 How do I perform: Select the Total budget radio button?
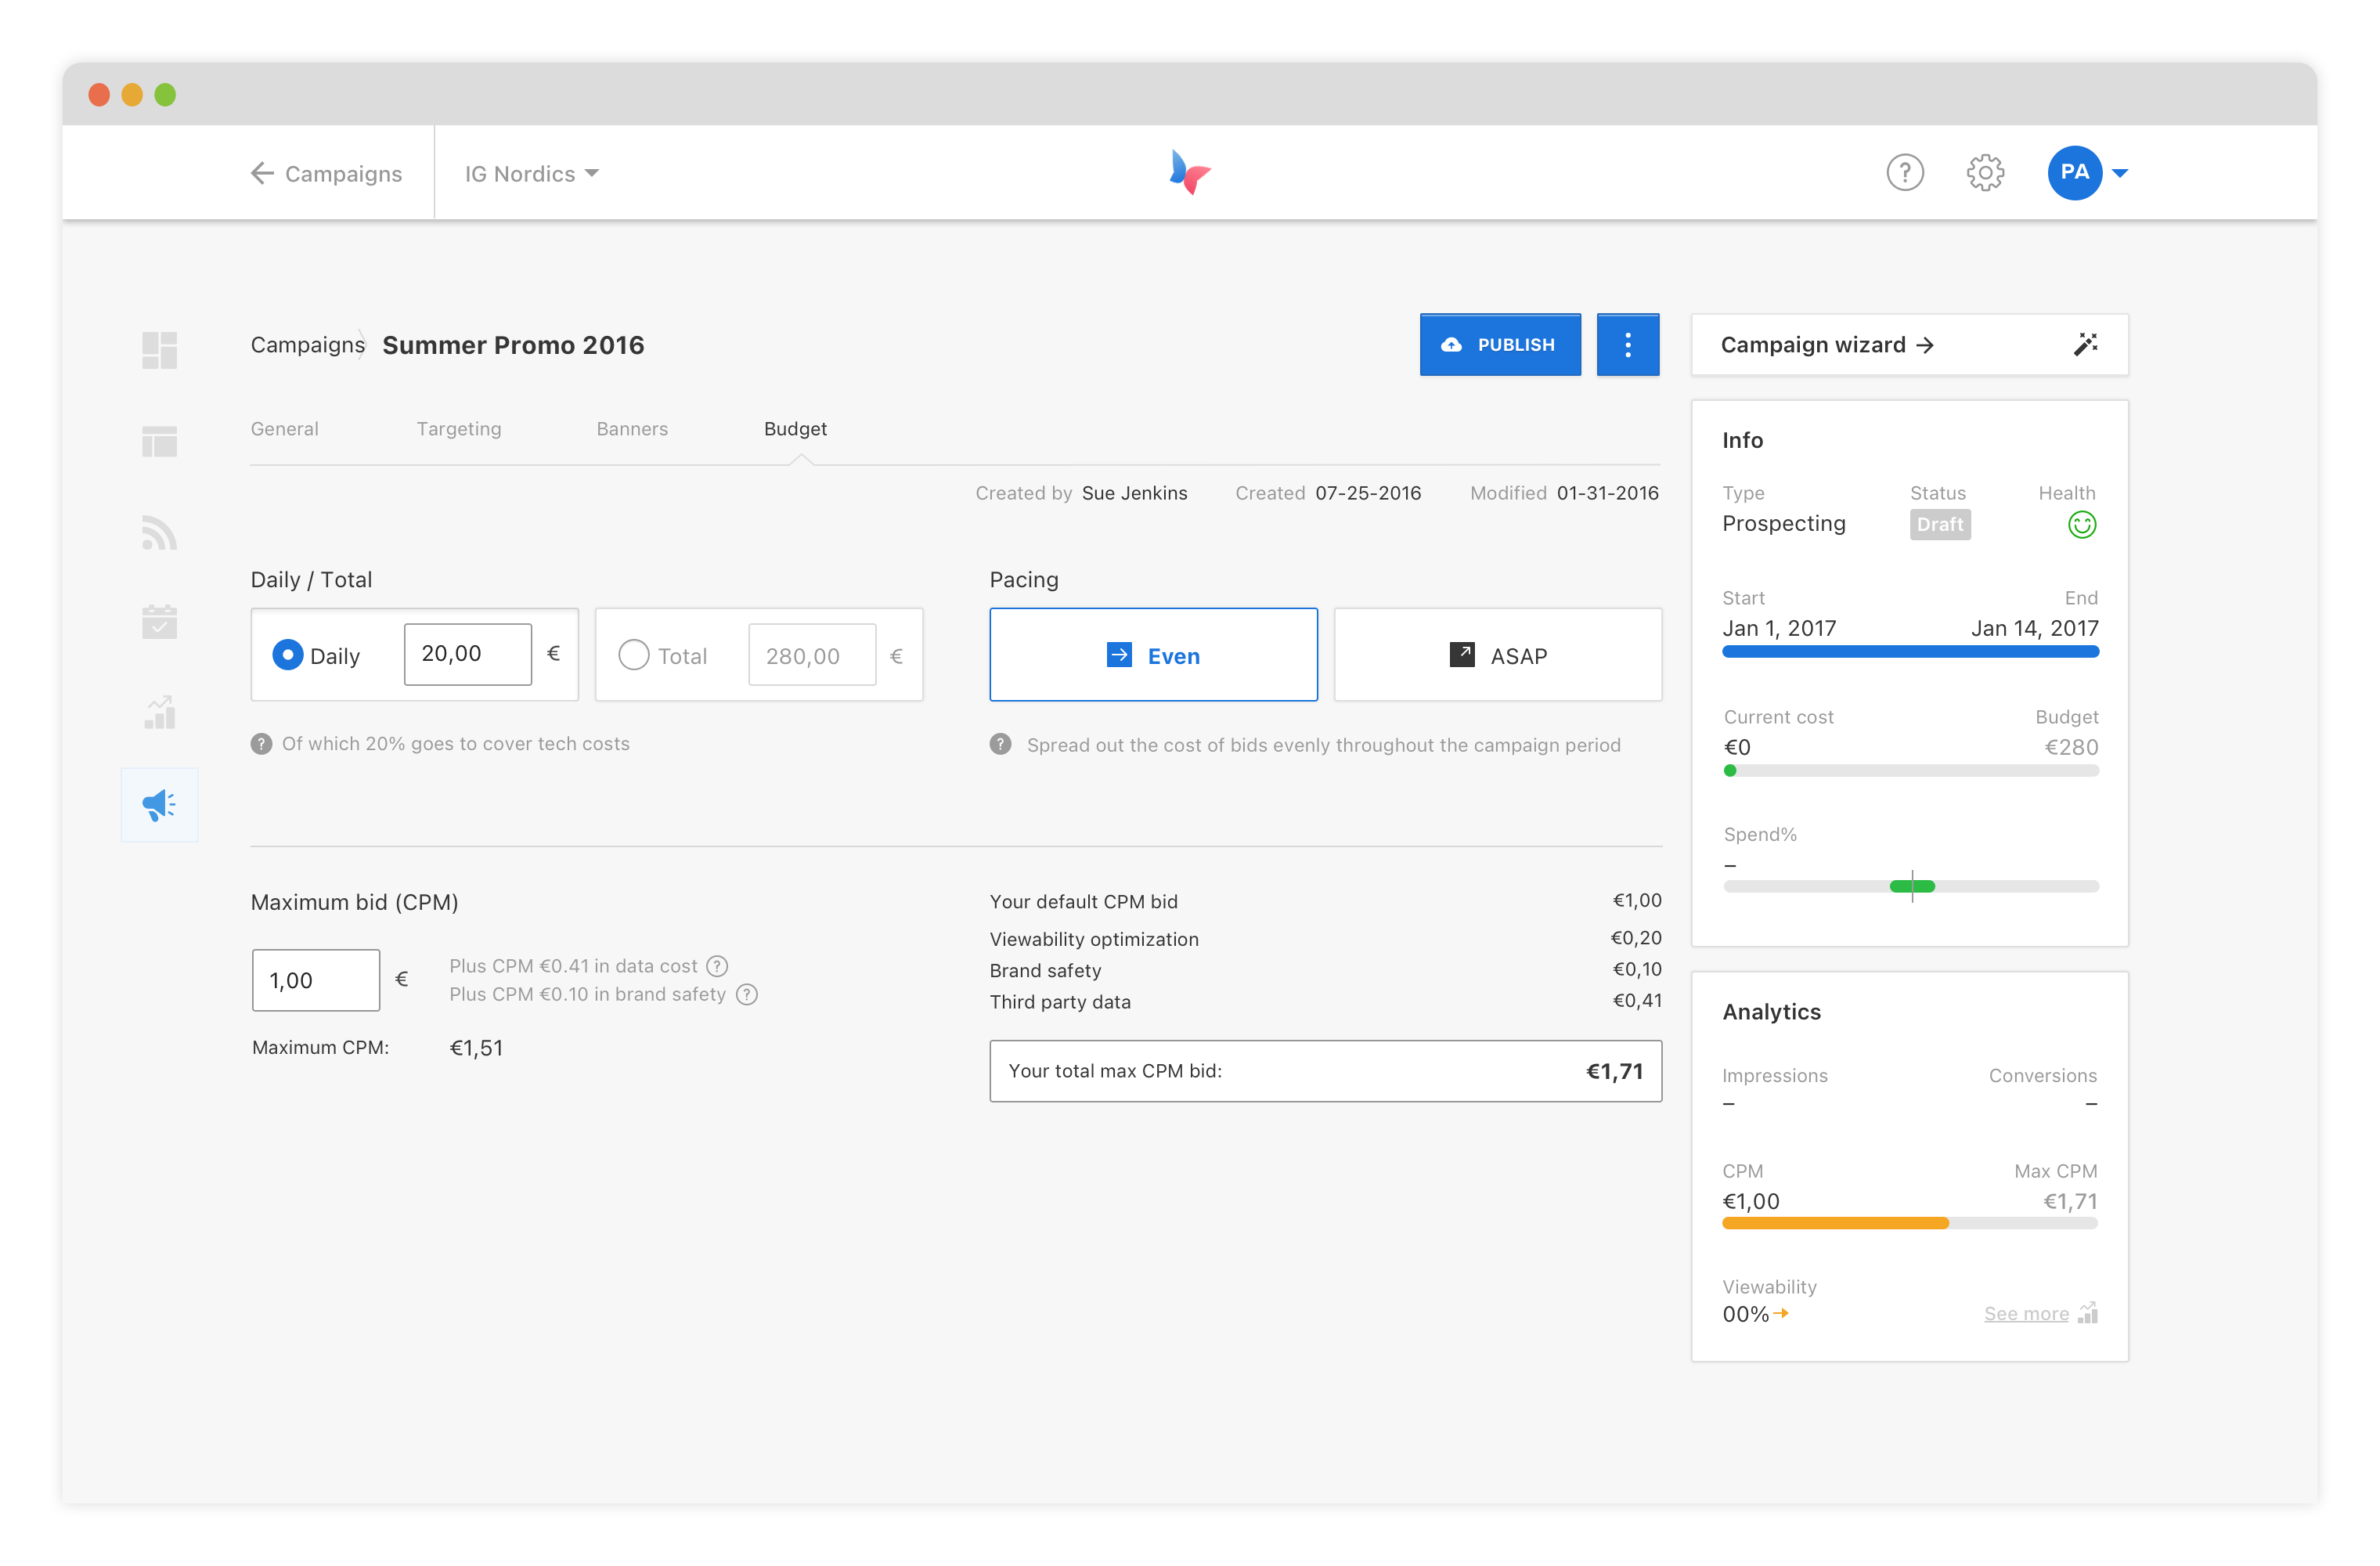pos(633,655)
